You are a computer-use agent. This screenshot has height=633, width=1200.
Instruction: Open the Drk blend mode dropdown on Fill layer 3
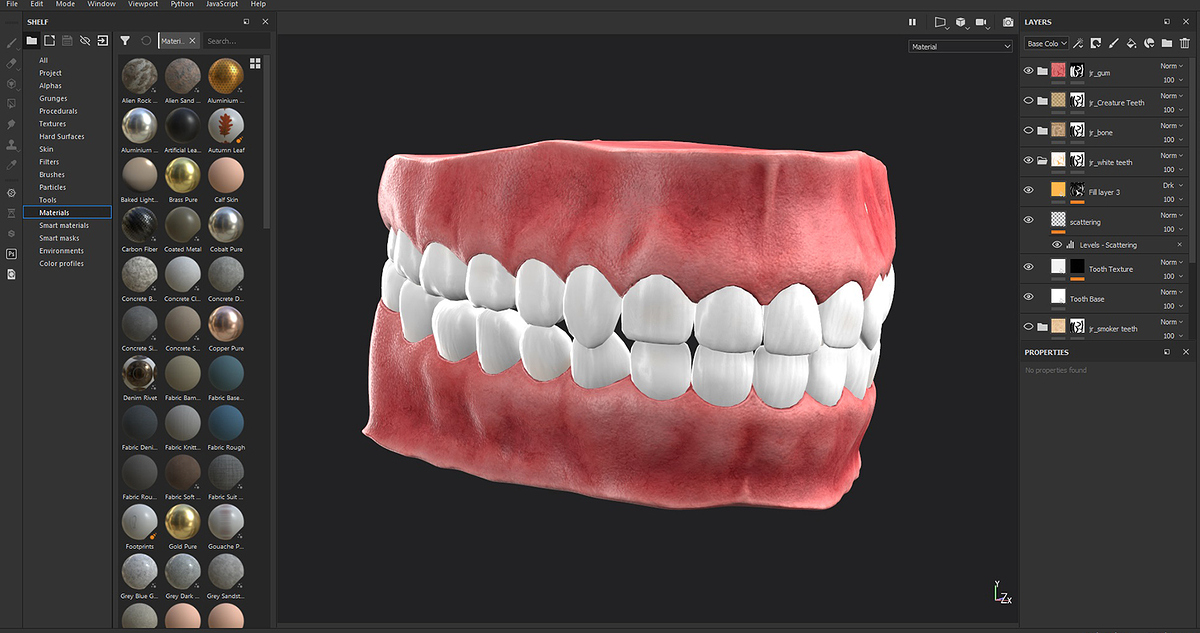(x=1171, y=185)
